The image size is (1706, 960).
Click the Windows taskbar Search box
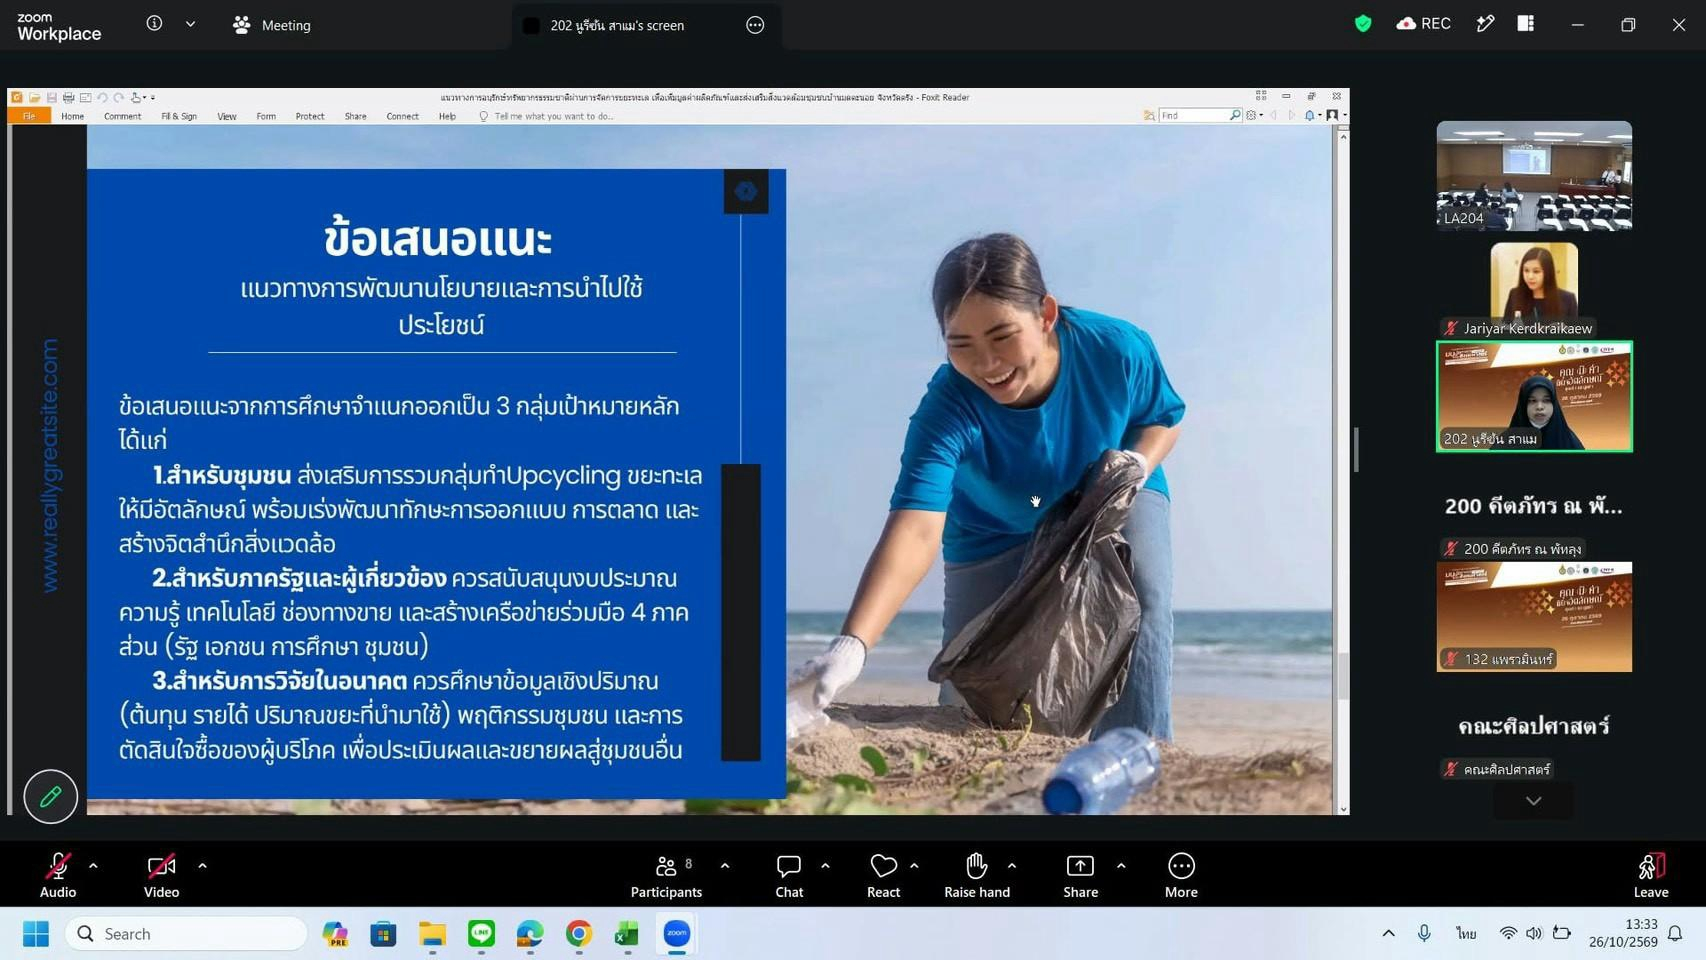pyautogui.click(x=186, y=934)
